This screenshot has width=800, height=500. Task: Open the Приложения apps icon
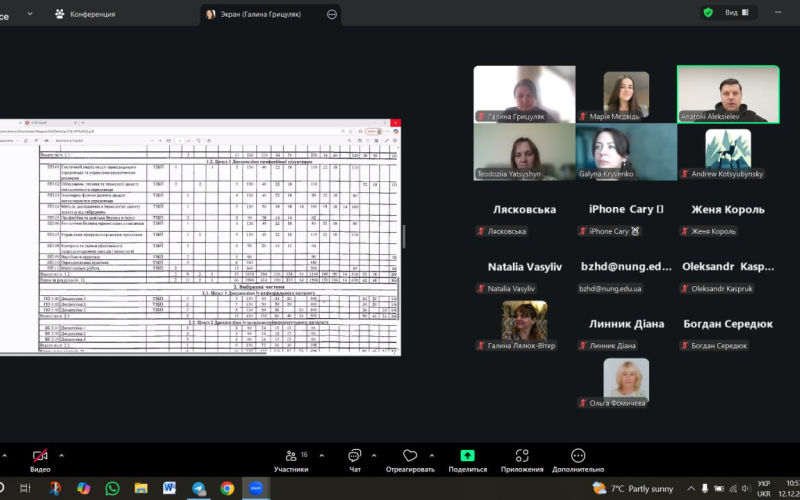(522, 458)
